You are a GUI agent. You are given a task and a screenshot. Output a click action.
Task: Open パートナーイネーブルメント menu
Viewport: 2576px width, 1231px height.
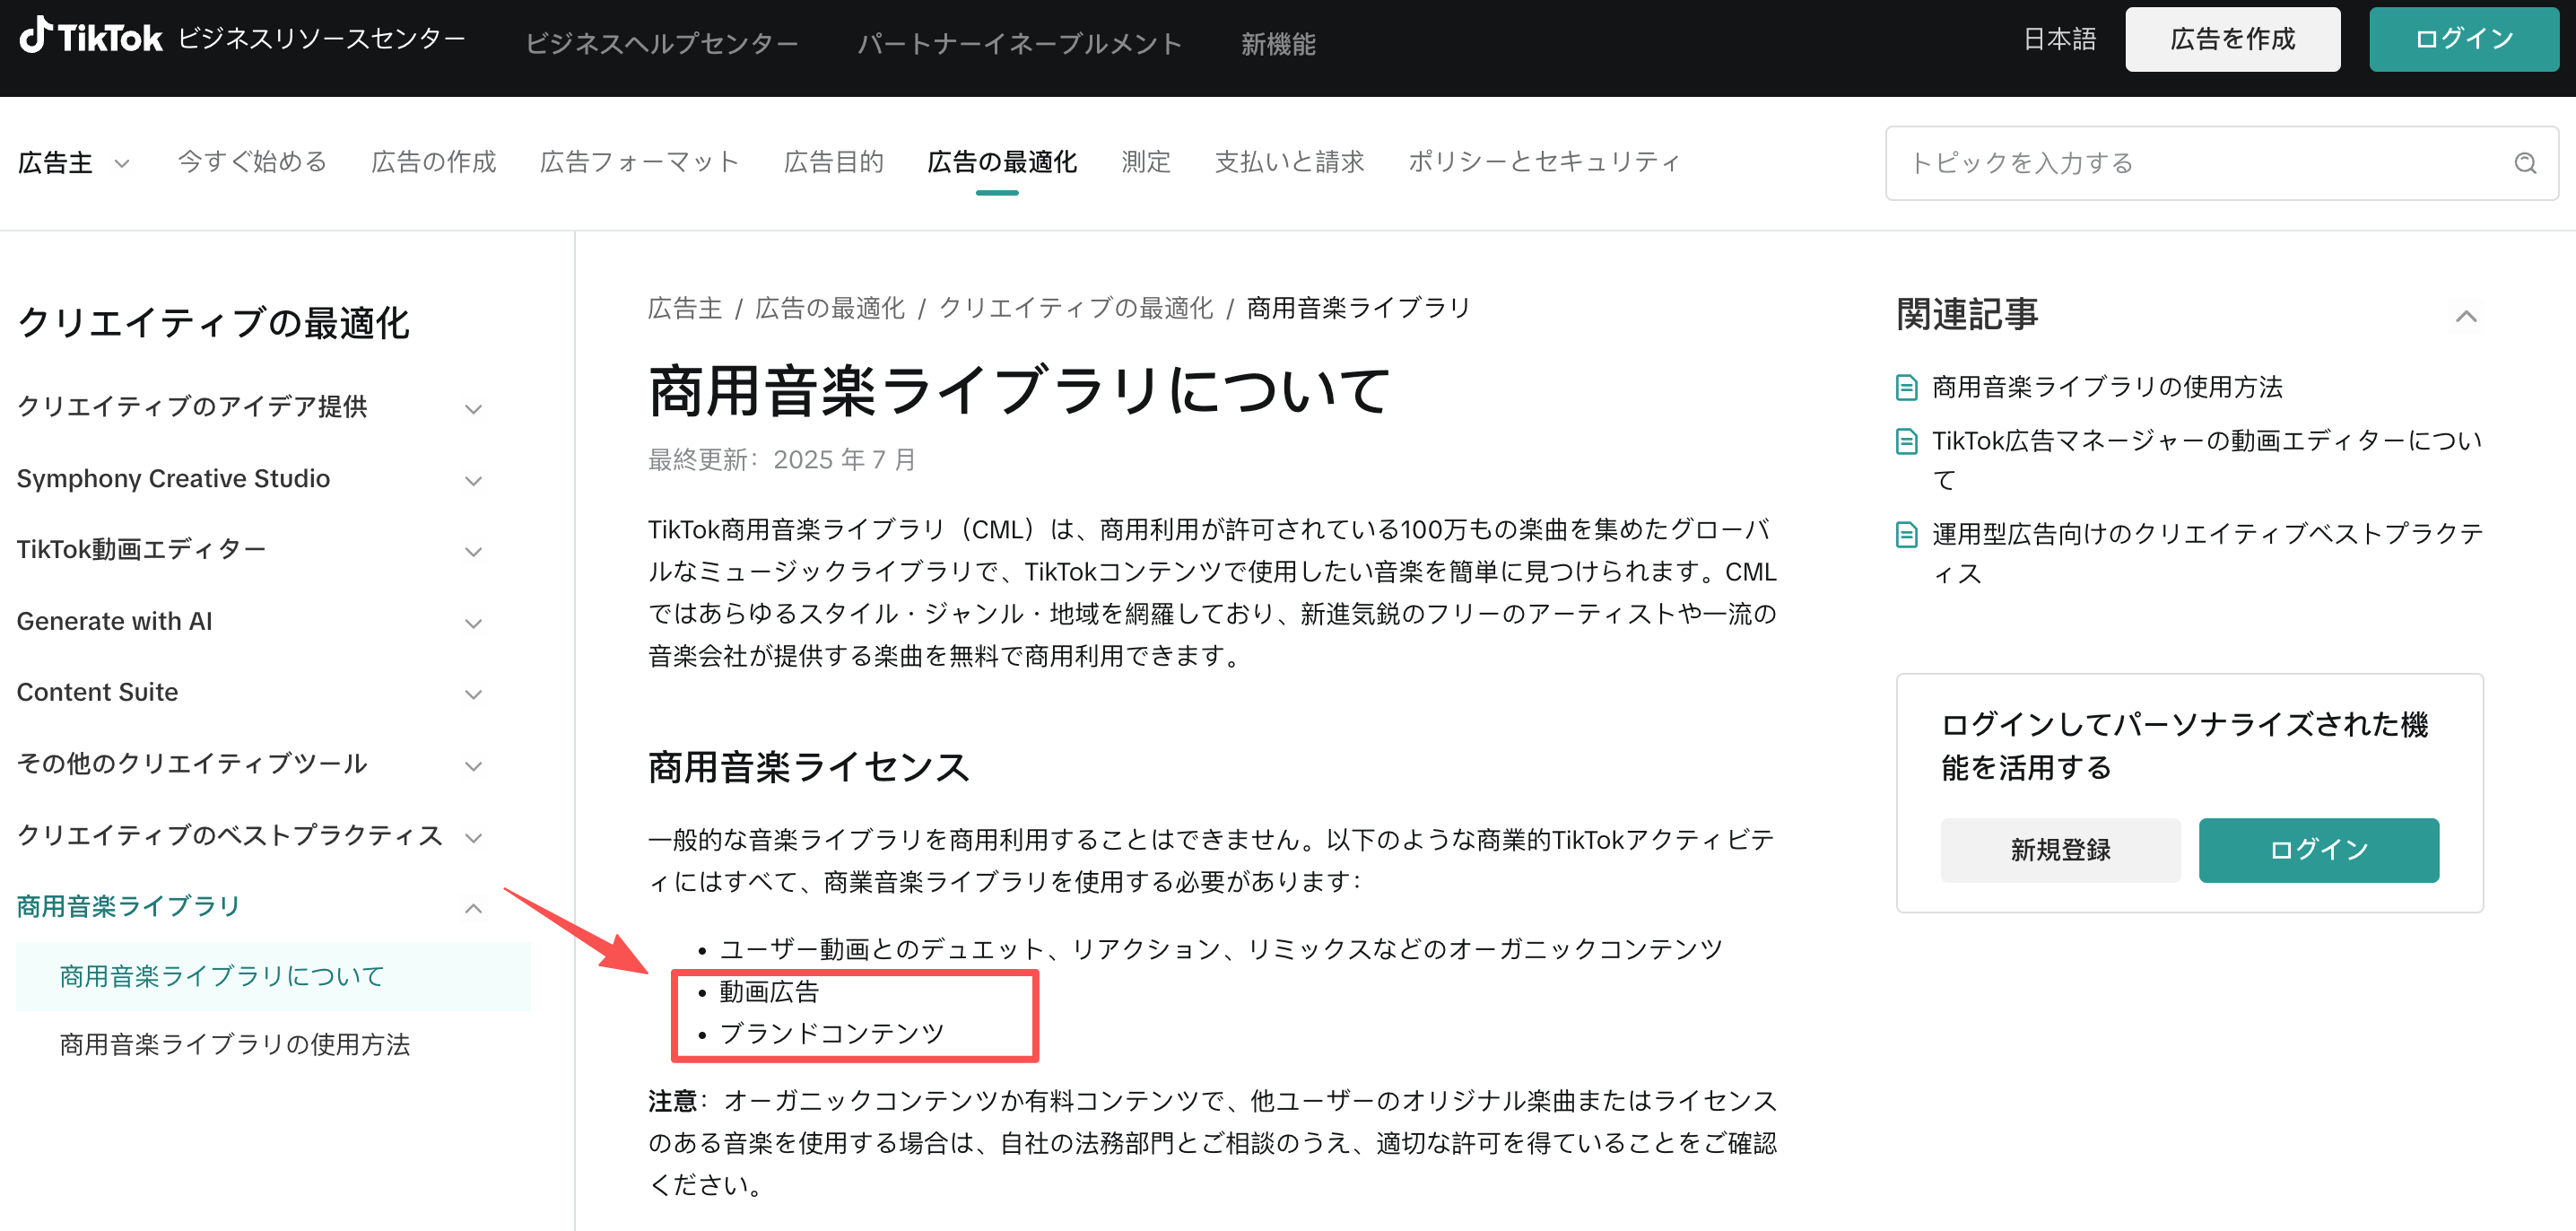point(1020,43)
